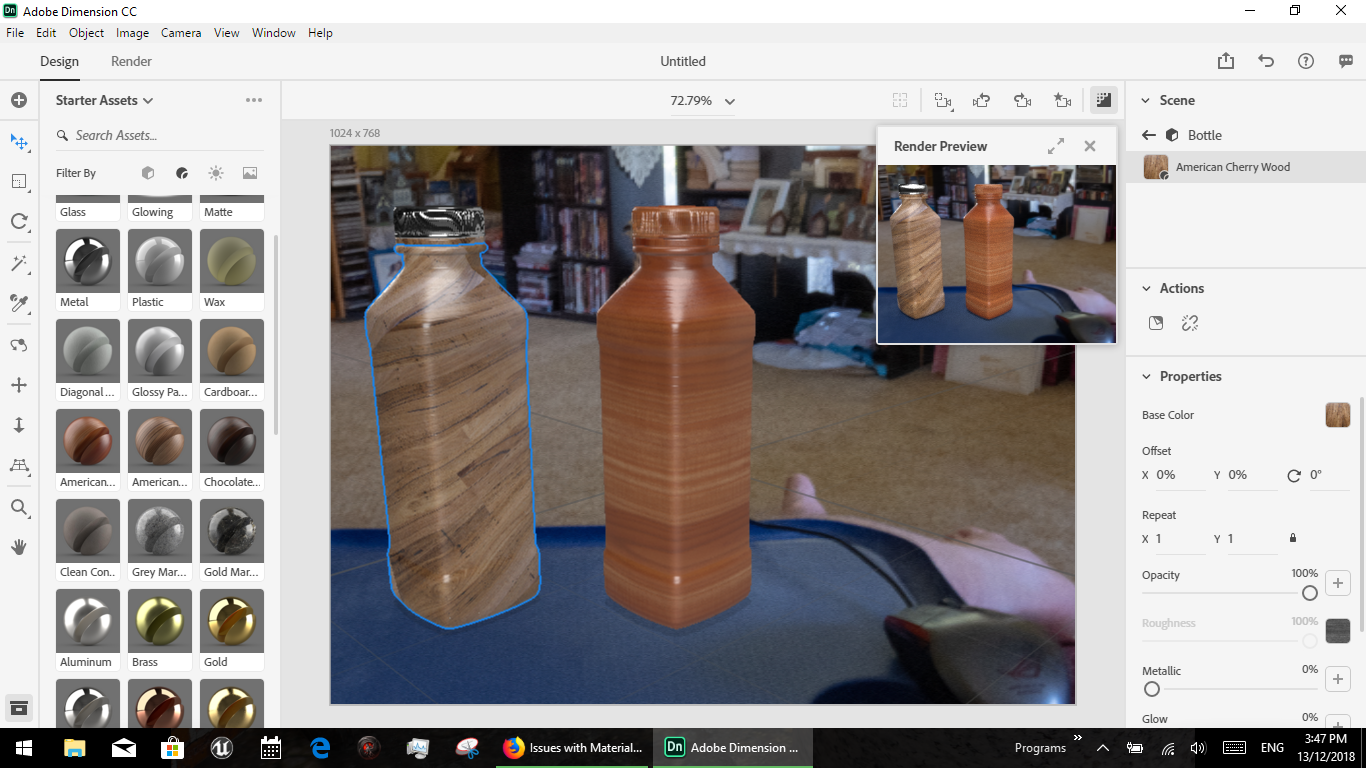Image resolution: width=1366 pixels, height=768 pixels.
Task: Open the assets panel more options menu
Action: [x=254, y=100]
